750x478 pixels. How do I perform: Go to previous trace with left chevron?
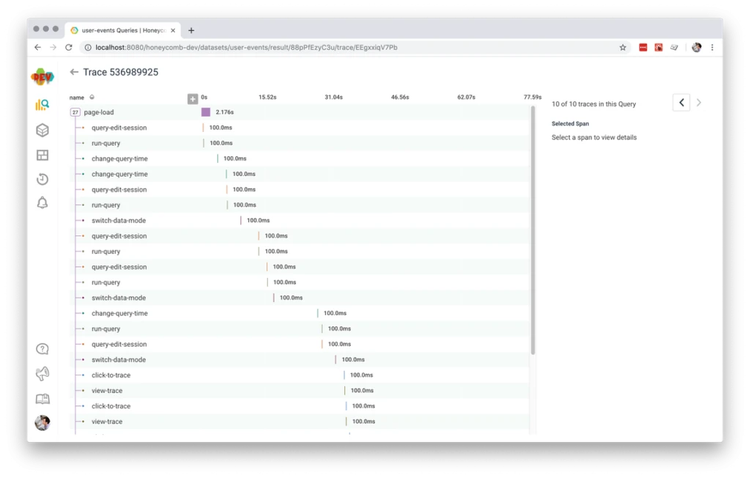pyautogui.click(x=682, y=102)
